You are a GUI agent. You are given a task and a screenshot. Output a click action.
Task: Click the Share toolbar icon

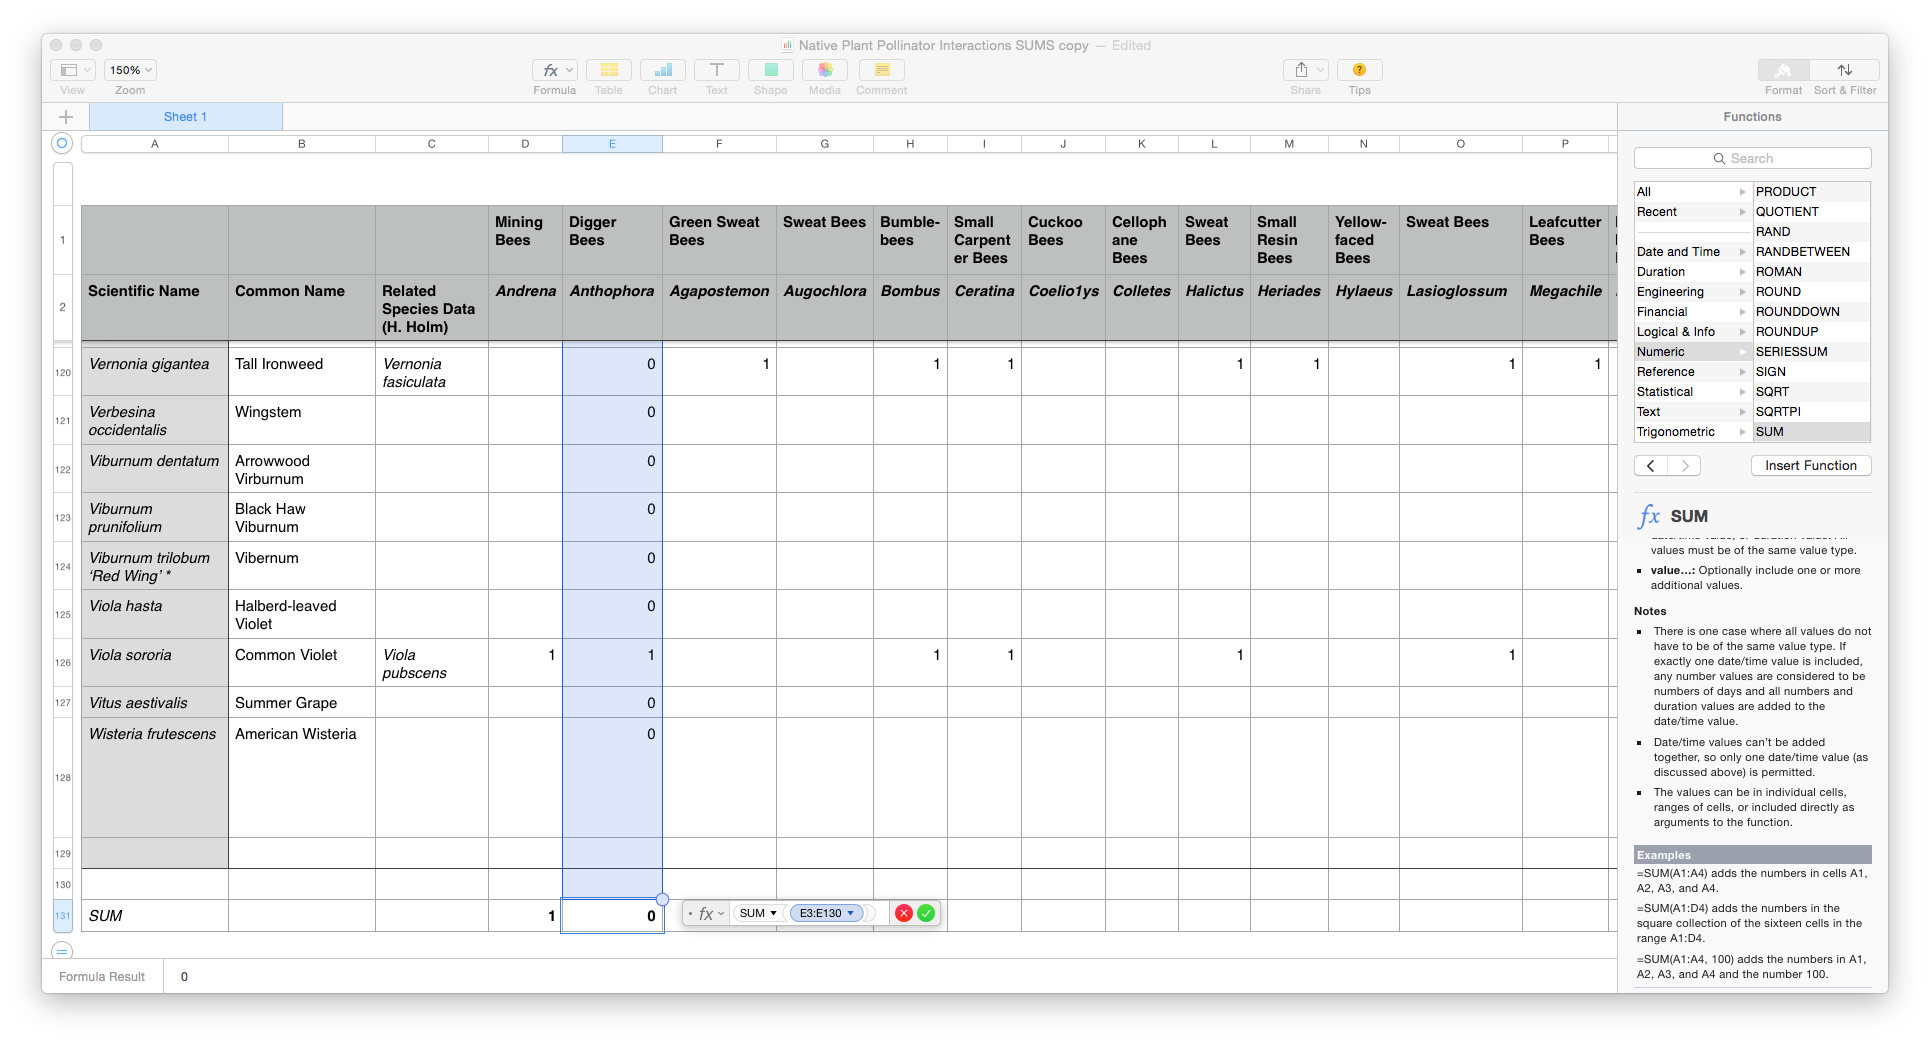click(1304, 70)
